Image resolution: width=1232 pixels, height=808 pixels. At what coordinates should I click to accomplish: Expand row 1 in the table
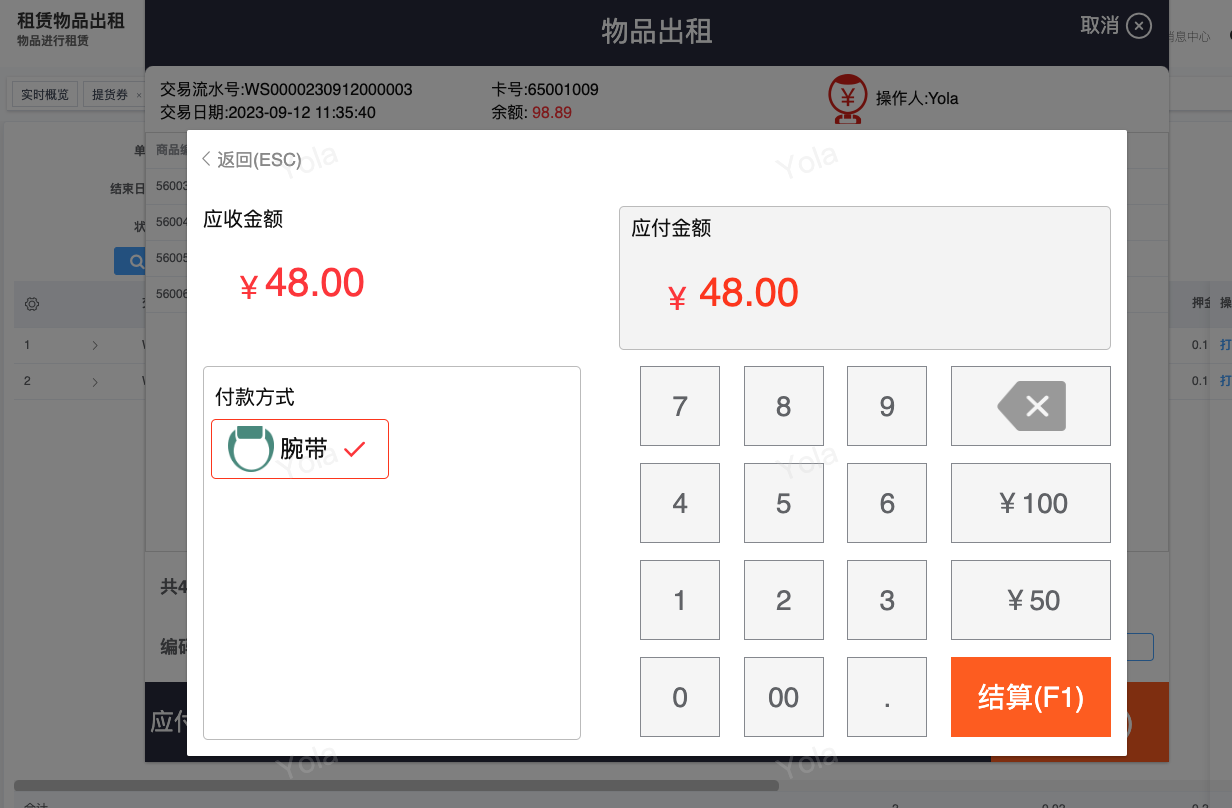(x=95, y=346)
